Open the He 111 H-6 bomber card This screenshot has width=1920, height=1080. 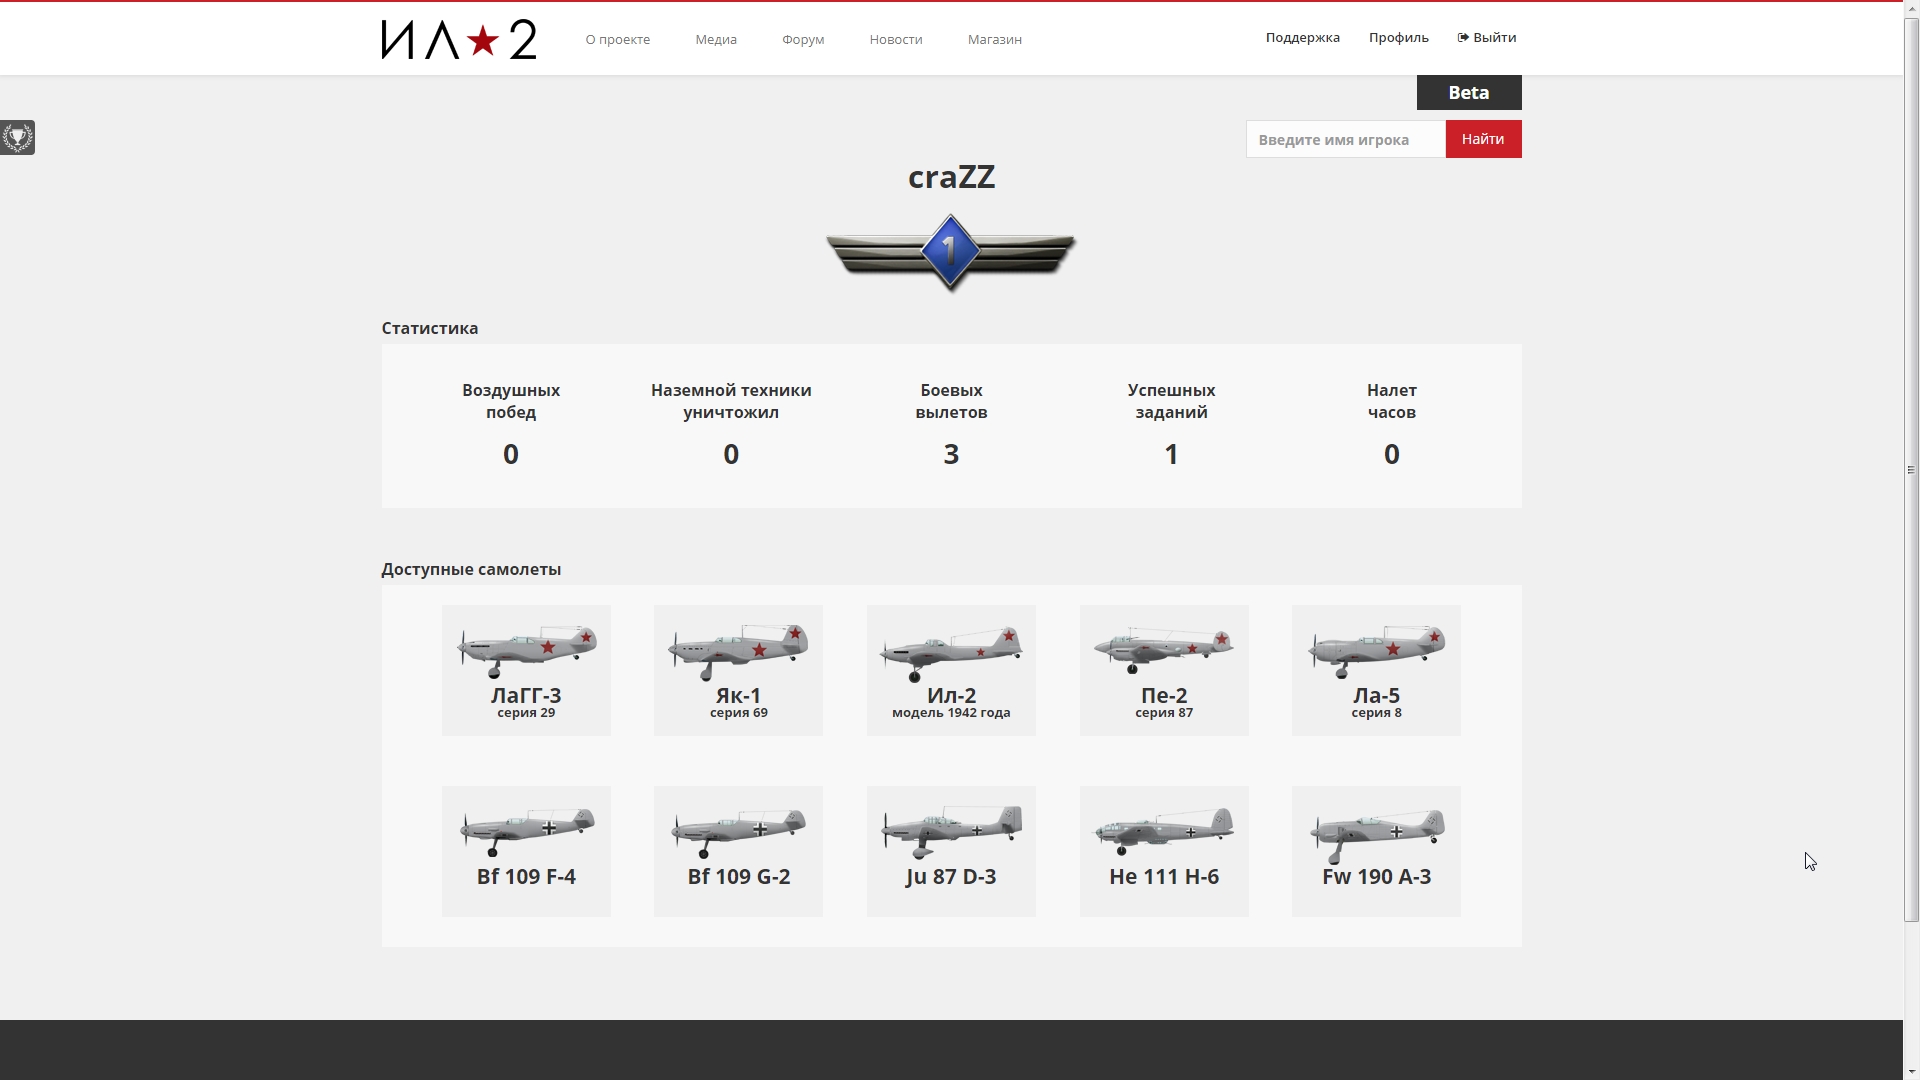(1164, 850)
